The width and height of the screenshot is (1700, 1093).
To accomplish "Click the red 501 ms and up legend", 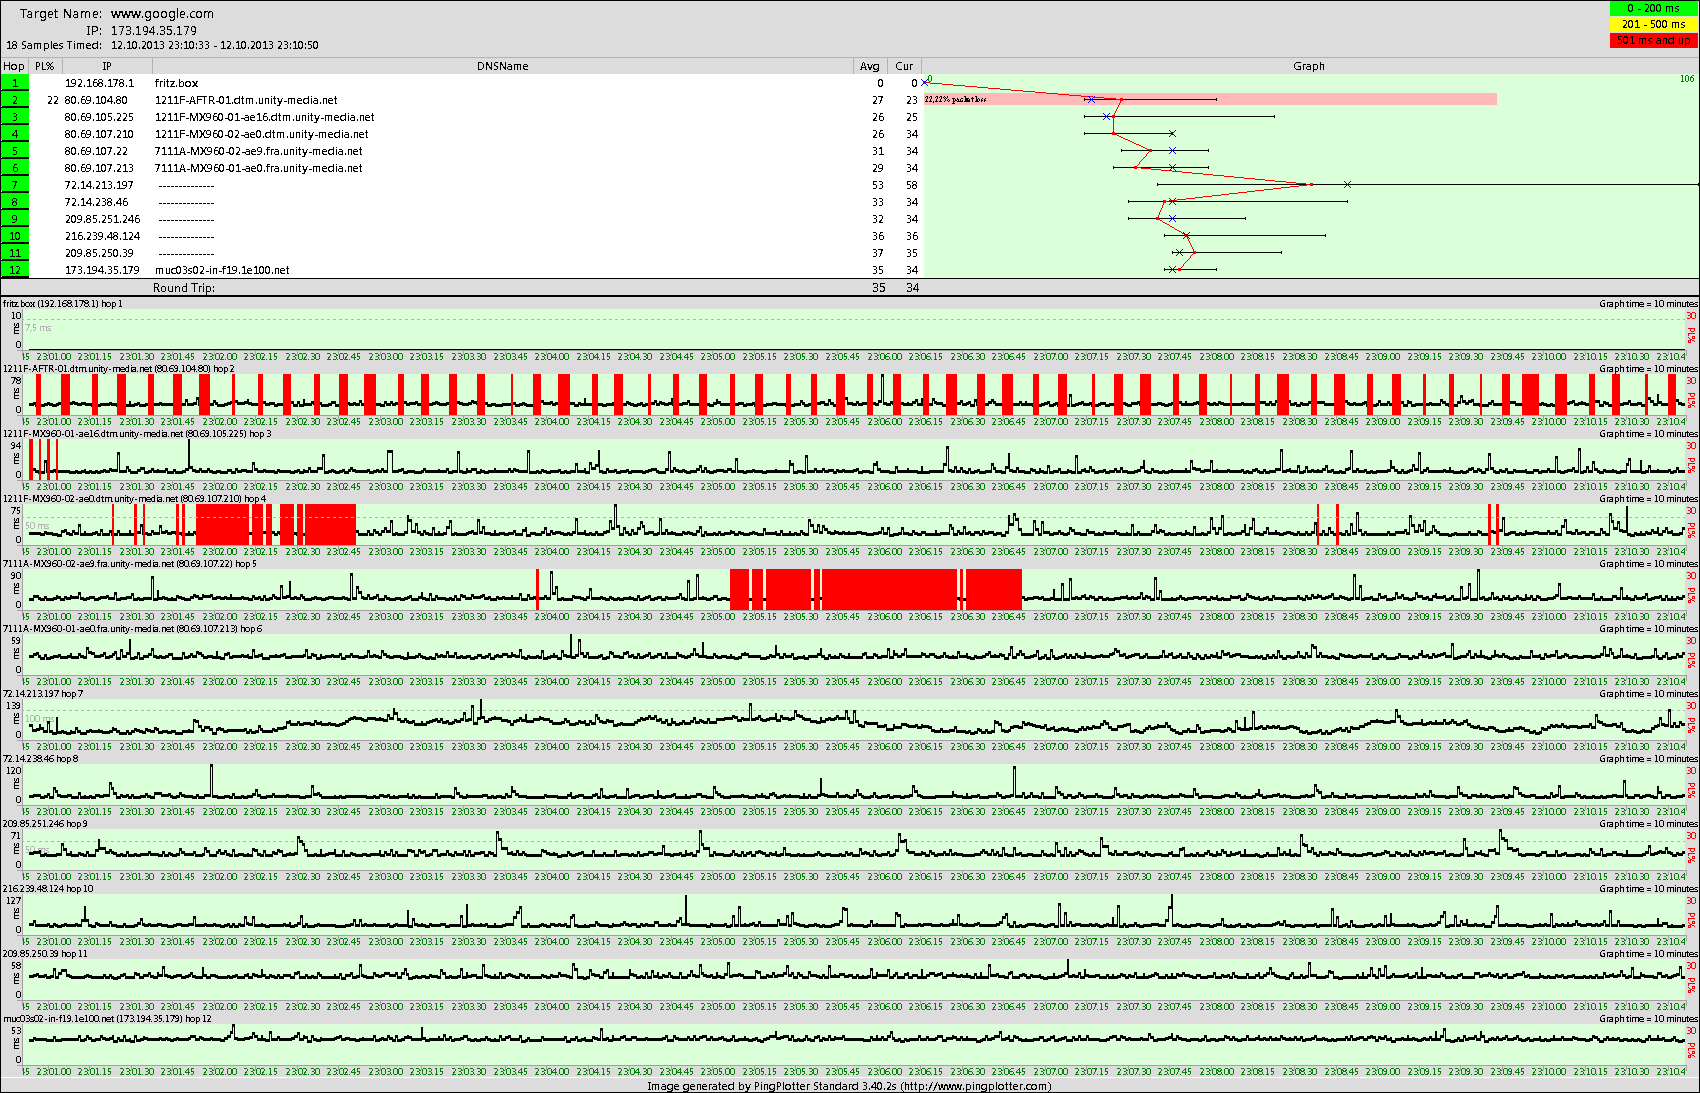I will 1652,40.
